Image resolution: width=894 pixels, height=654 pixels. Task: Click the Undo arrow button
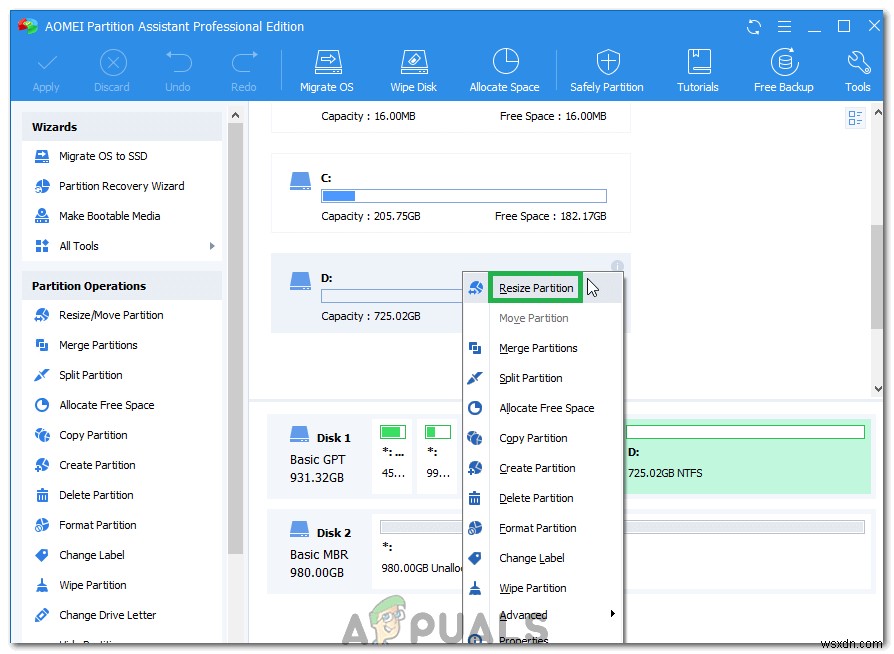click(x=178, y=72)
